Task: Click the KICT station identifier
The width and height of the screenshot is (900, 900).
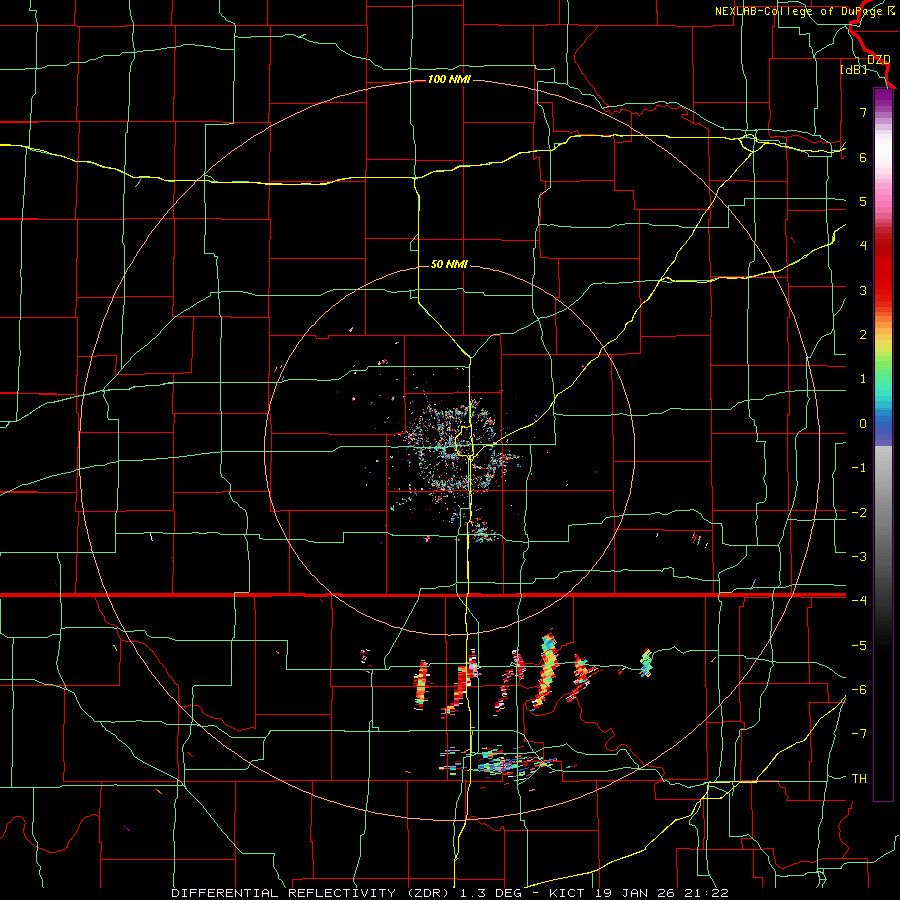Action: (x=567, y=893)
